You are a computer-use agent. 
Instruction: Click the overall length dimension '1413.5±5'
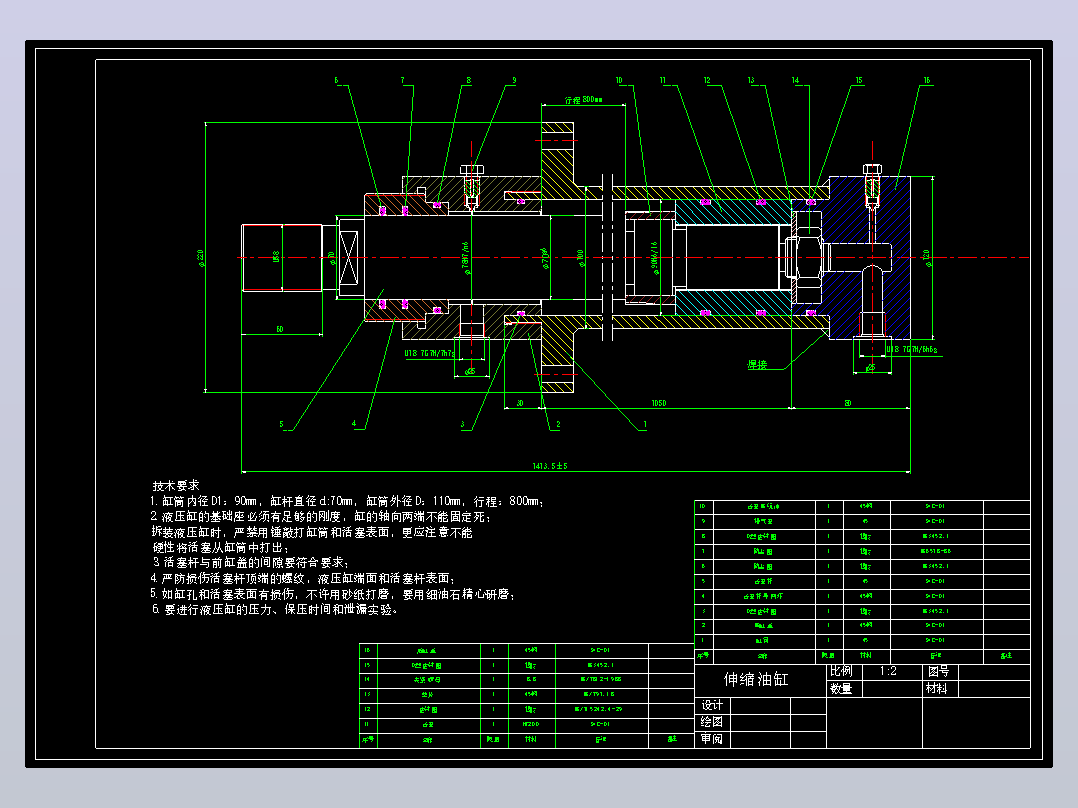click(550, 466)
